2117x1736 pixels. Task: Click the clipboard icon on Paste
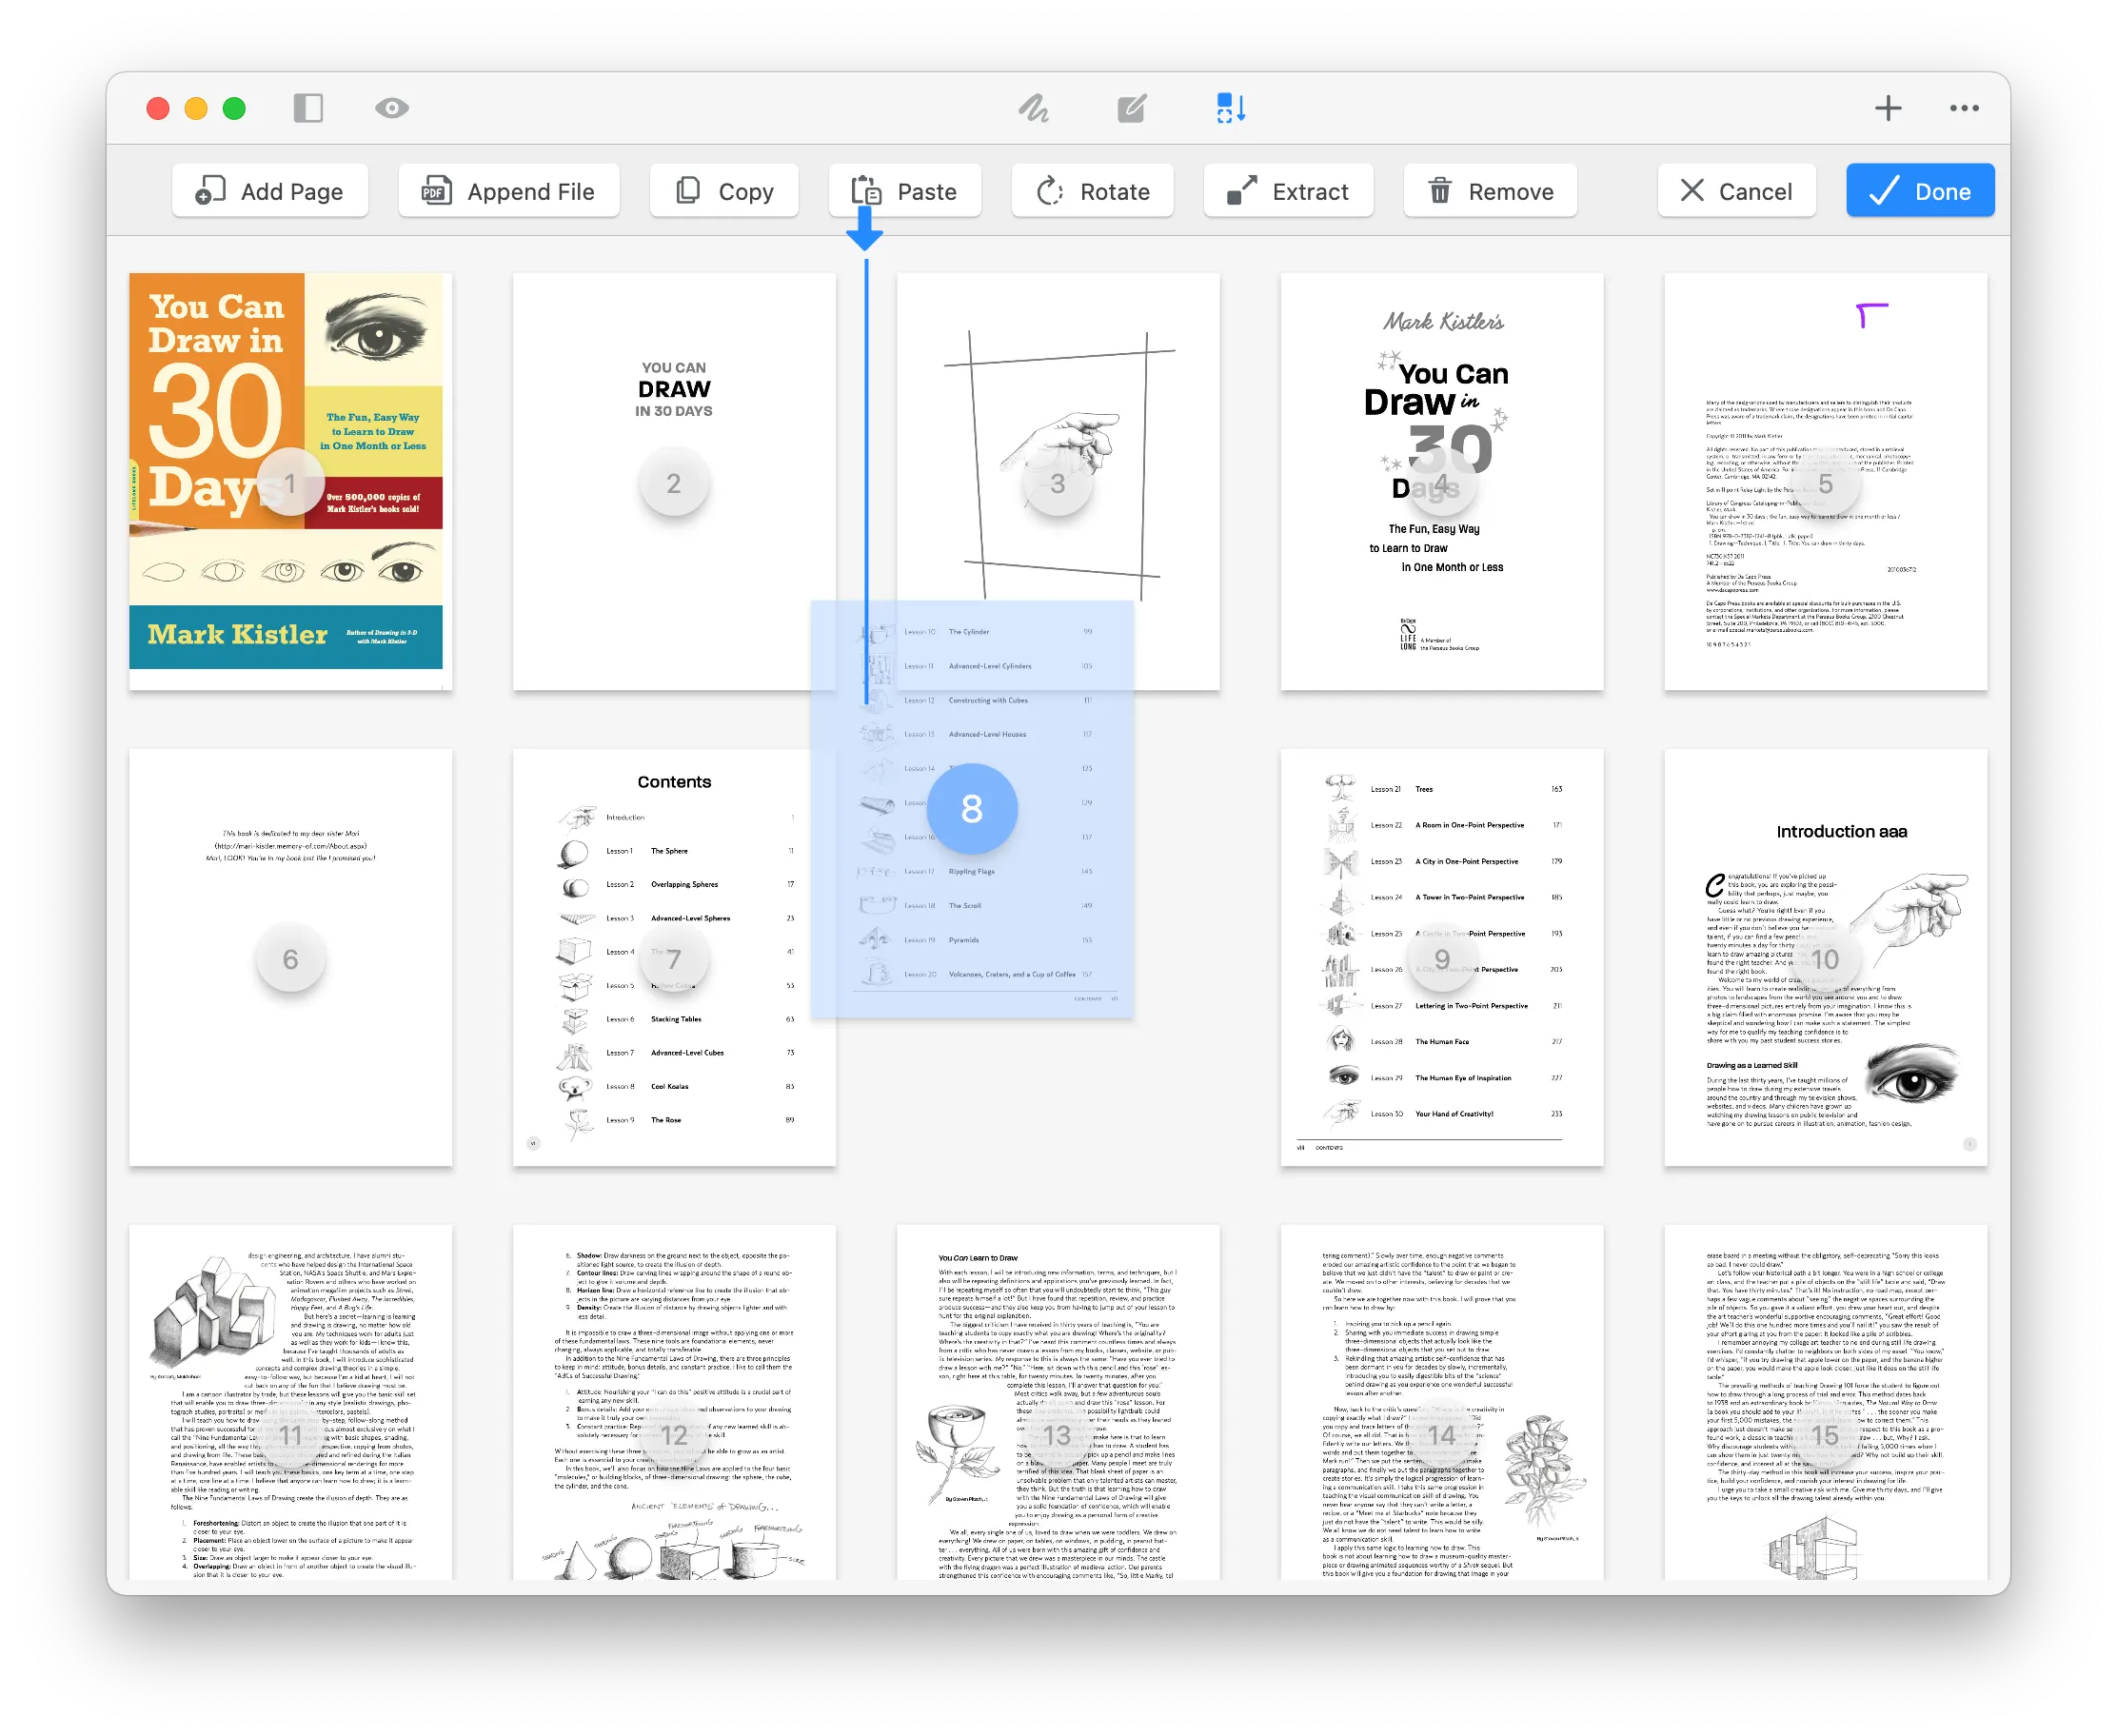(866, 191)
